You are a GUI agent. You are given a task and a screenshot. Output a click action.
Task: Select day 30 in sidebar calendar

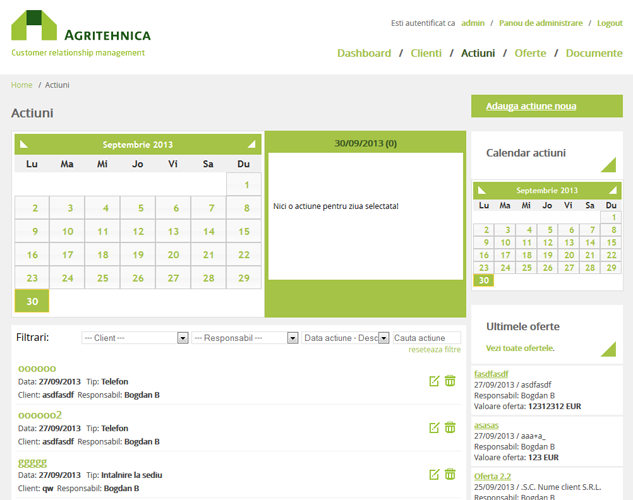(x=484, y=280)
